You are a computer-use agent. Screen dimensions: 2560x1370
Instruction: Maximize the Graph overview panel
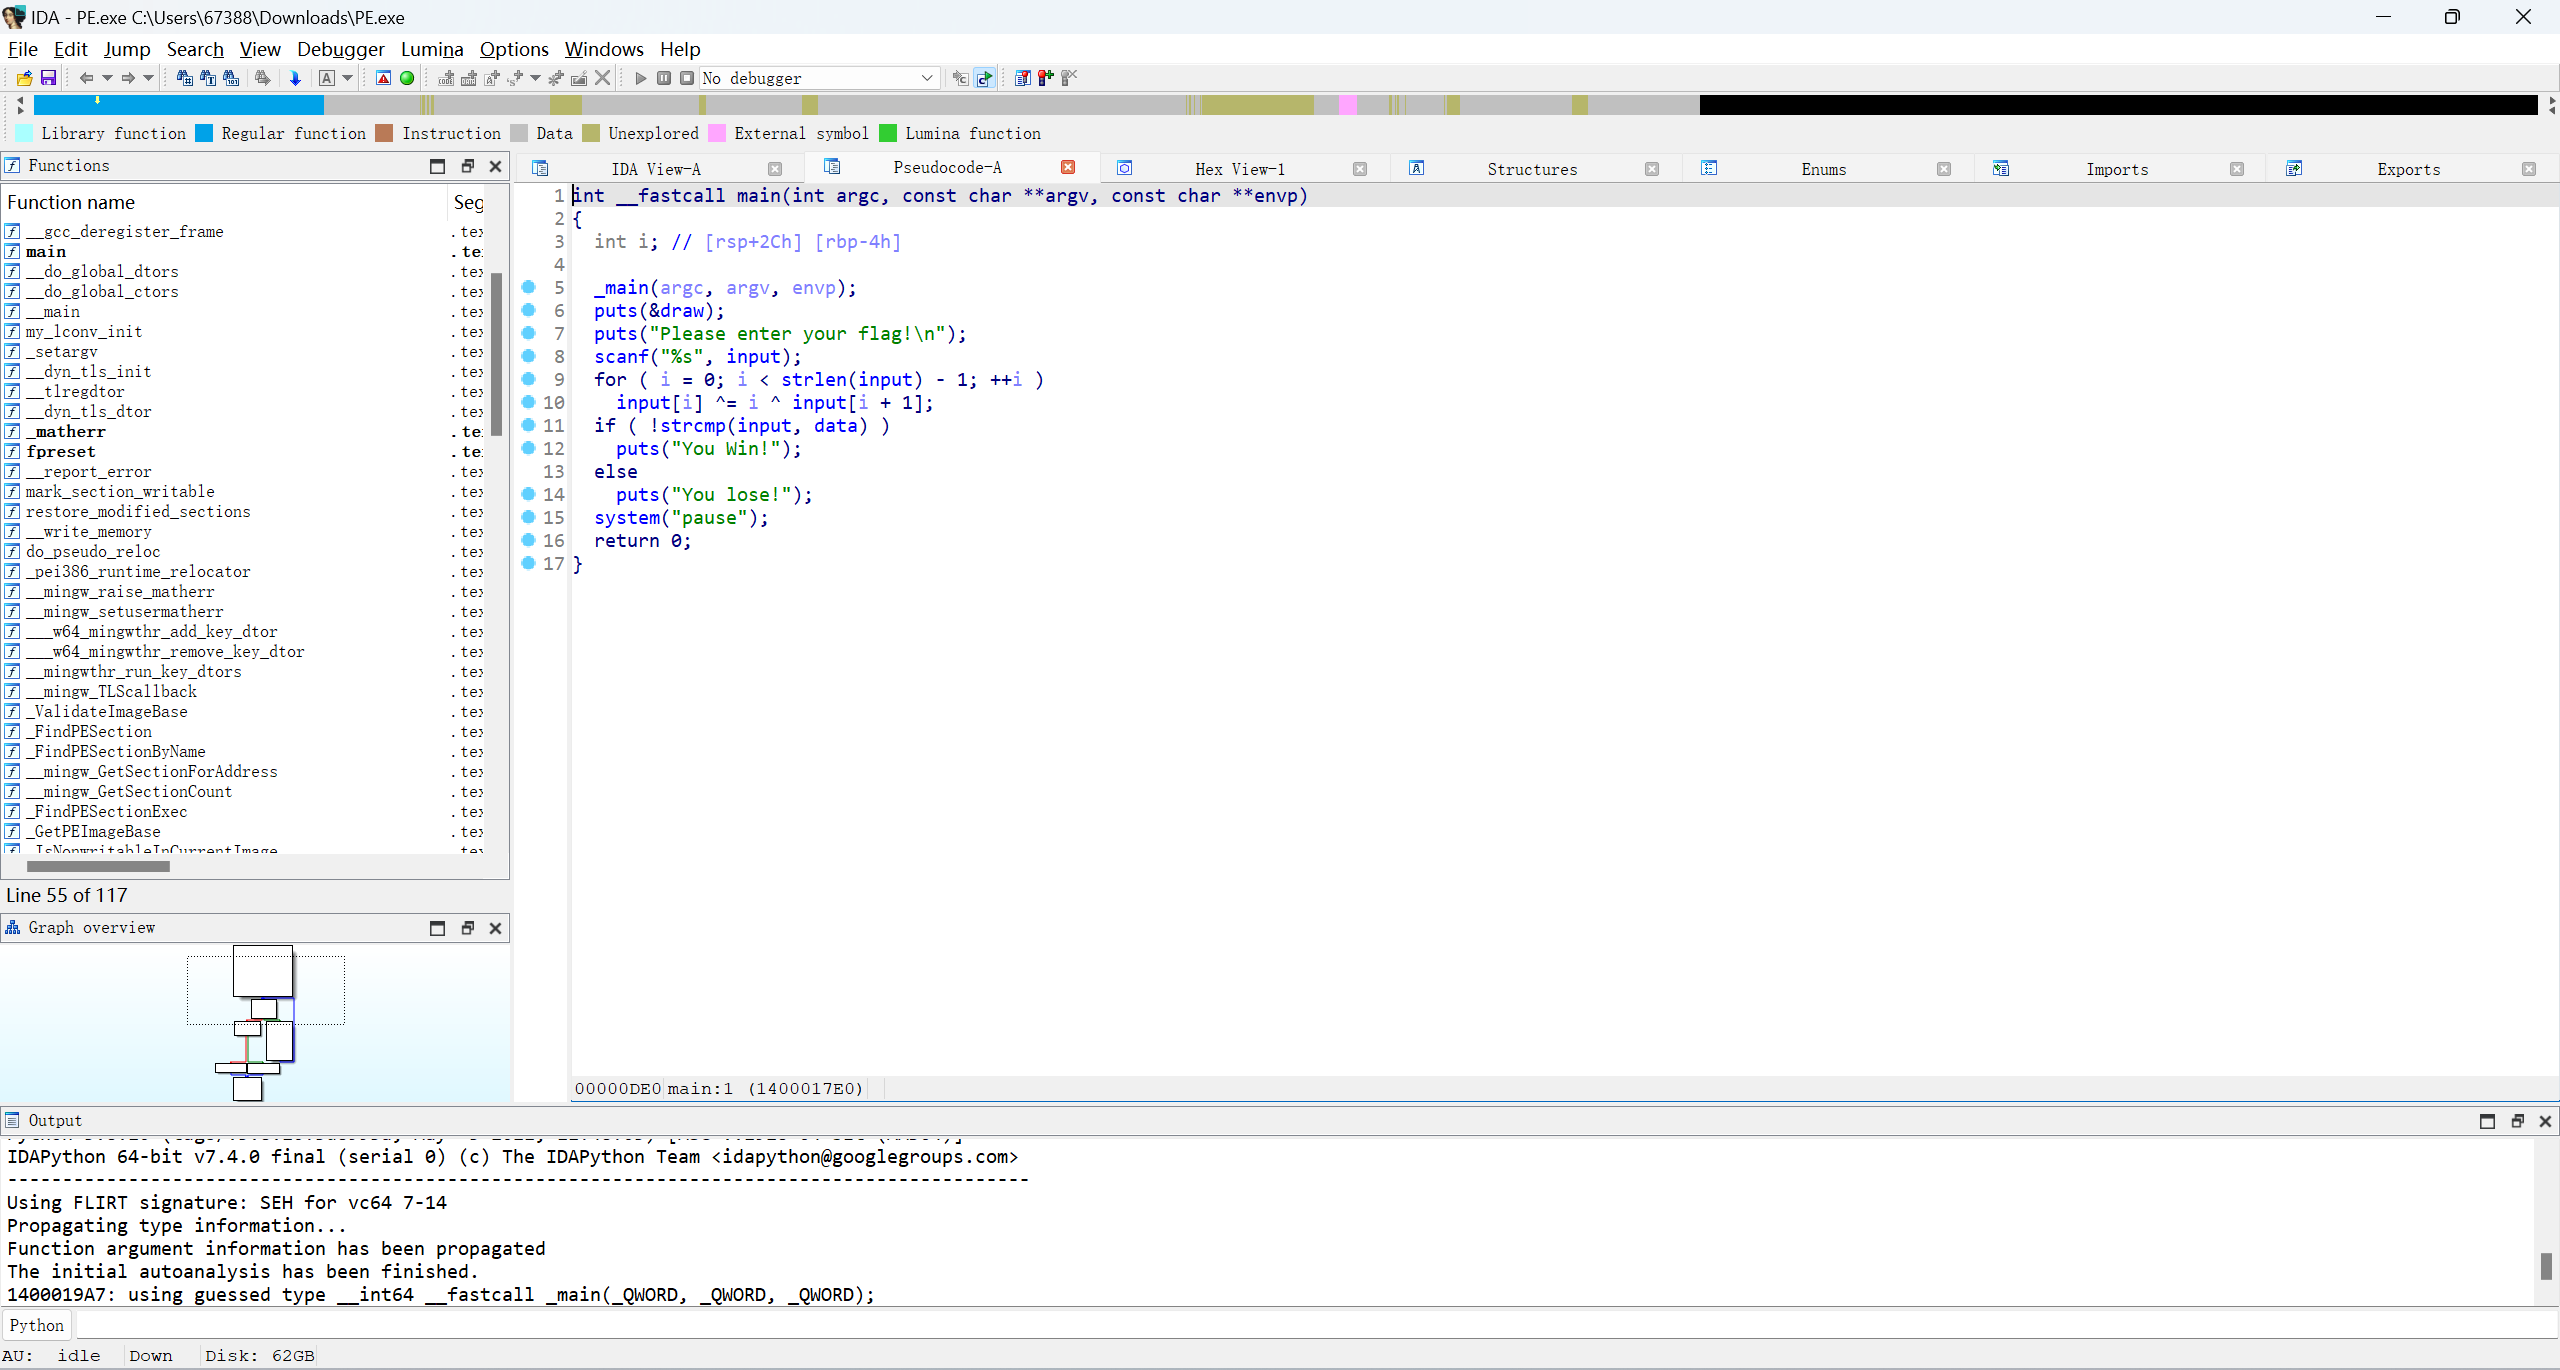(437, 928)
